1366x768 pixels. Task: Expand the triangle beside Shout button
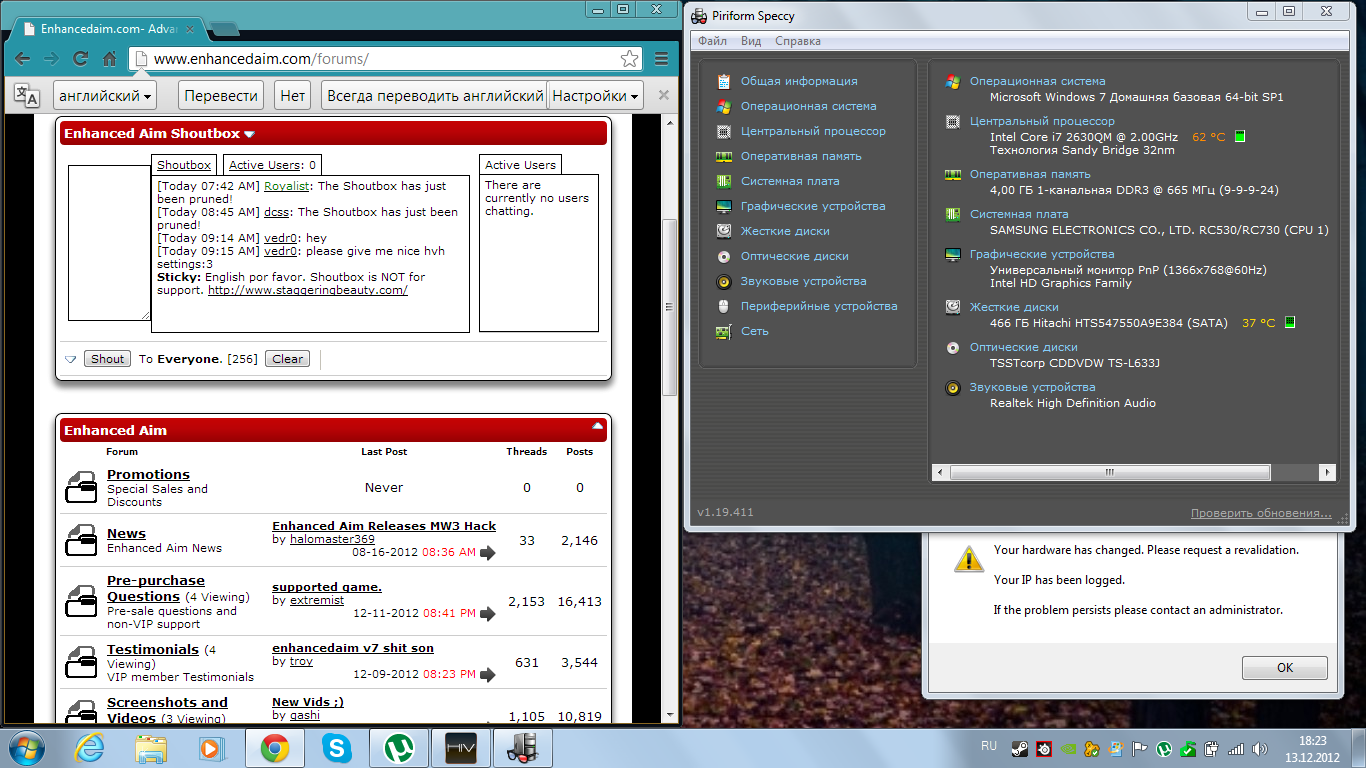70,359
